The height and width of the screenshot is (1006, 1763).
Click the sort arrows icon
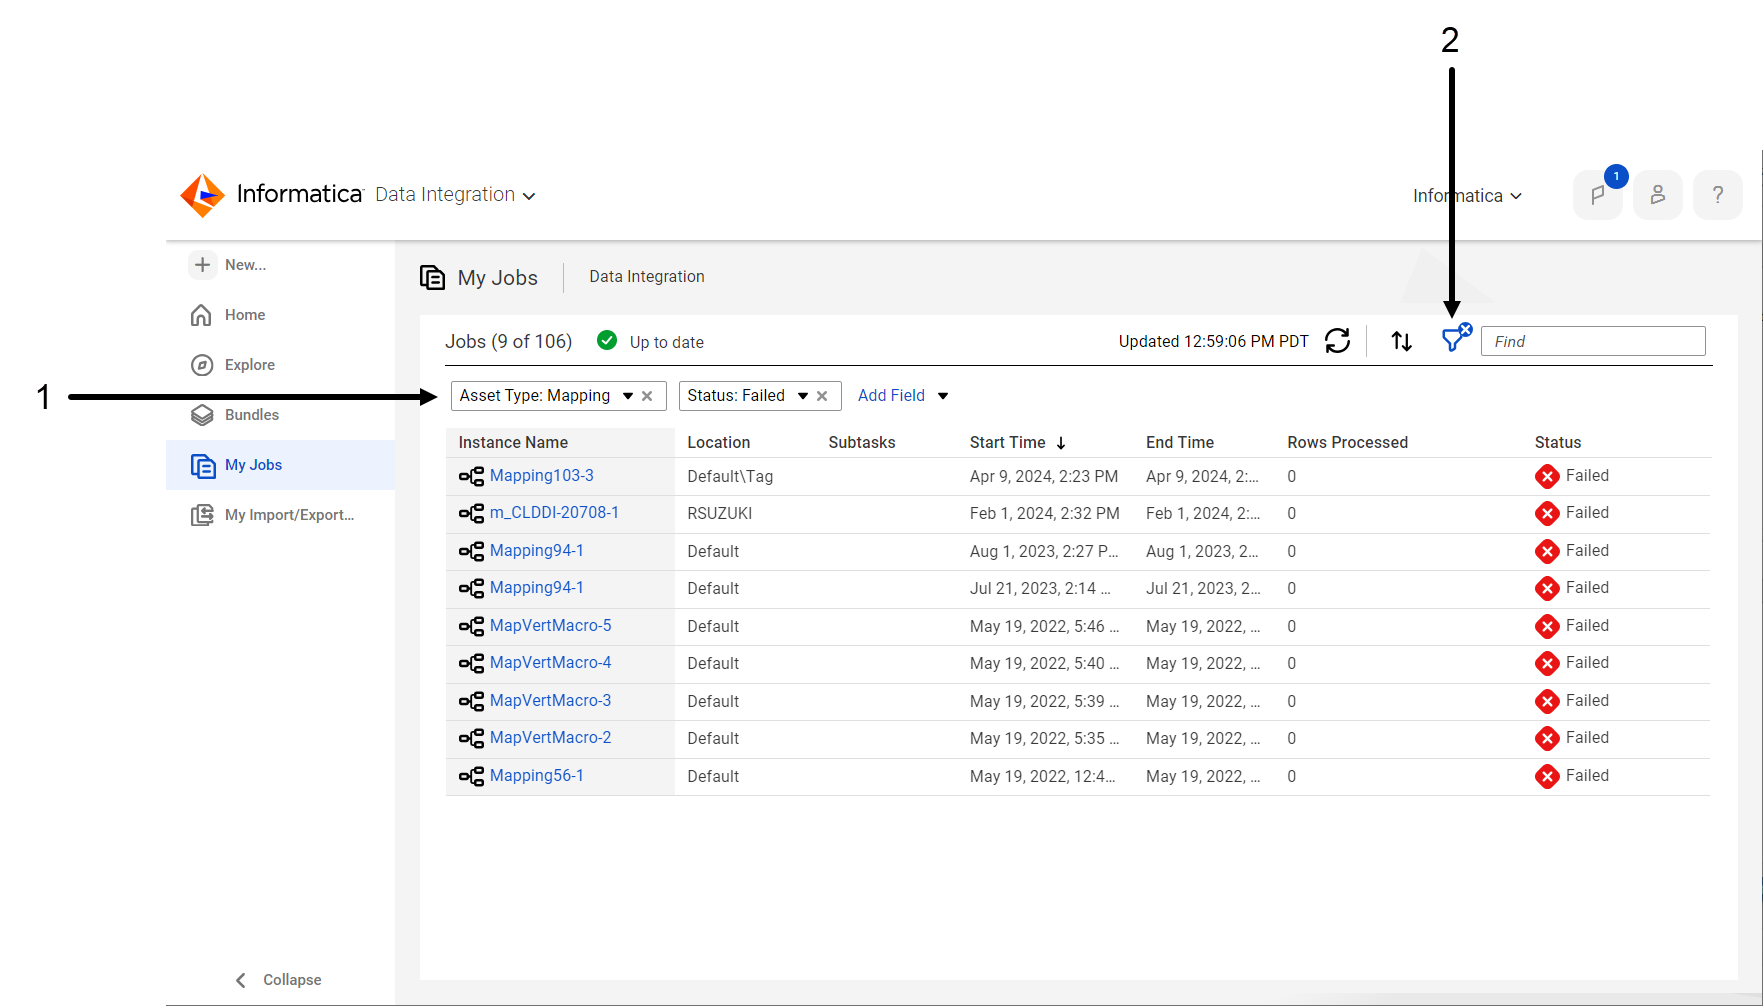click(1402, 341)
